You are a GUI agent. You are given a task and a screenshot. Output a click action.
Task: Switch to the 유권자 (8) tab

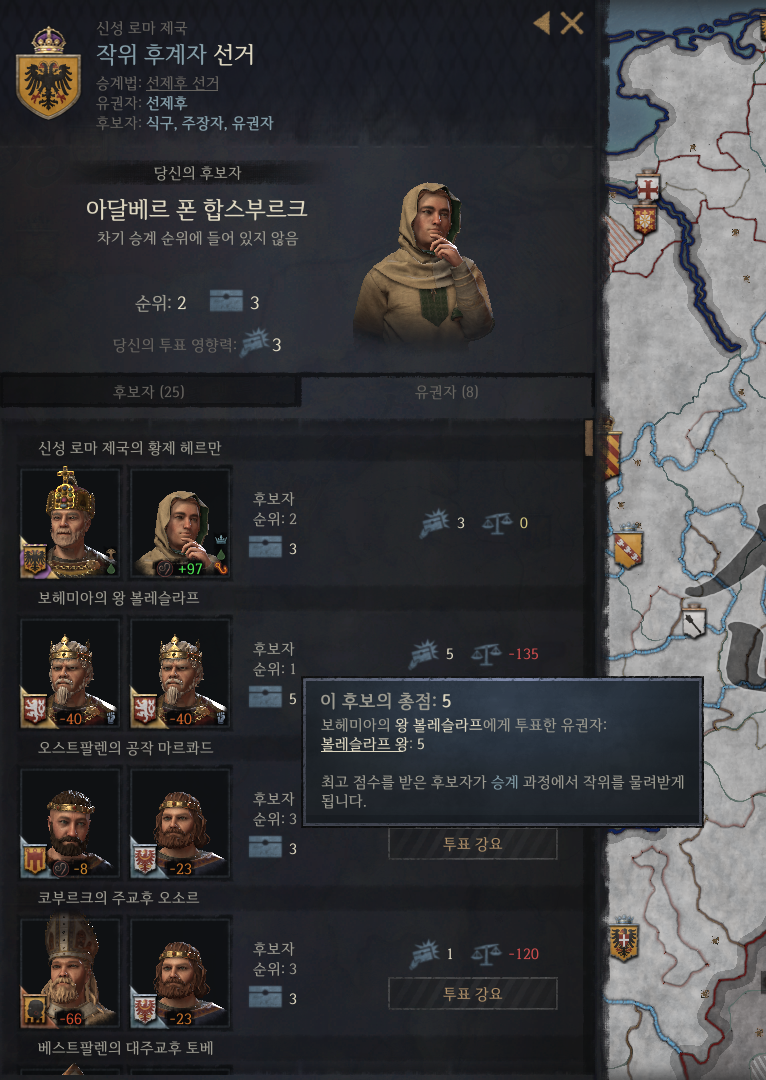(446, 391)
